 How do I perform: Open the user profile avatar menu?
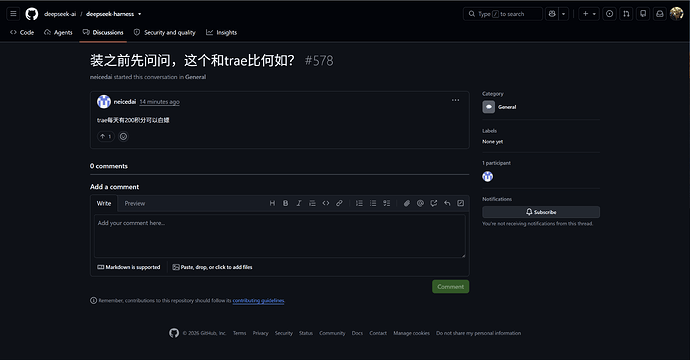pos(676,14)
